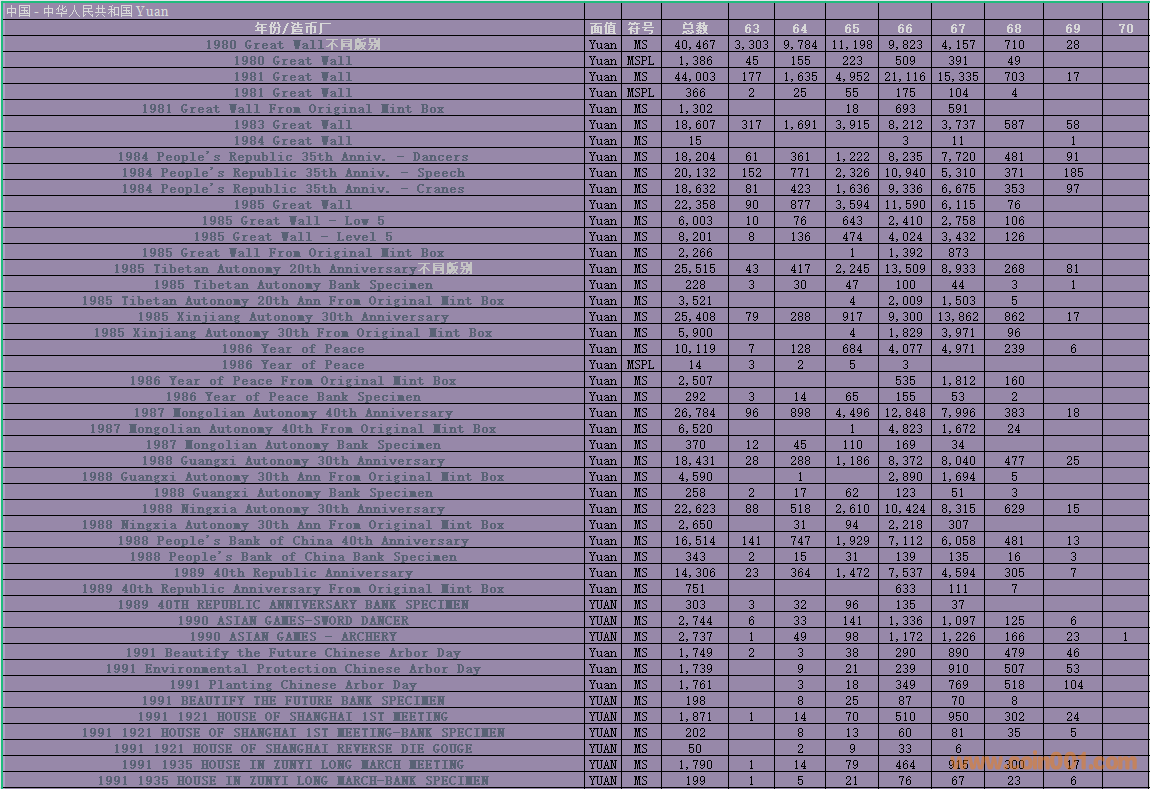The image size is (1150, 789).
Task: Click the 年份/造币厂 column header
Action: coord(293,28)
